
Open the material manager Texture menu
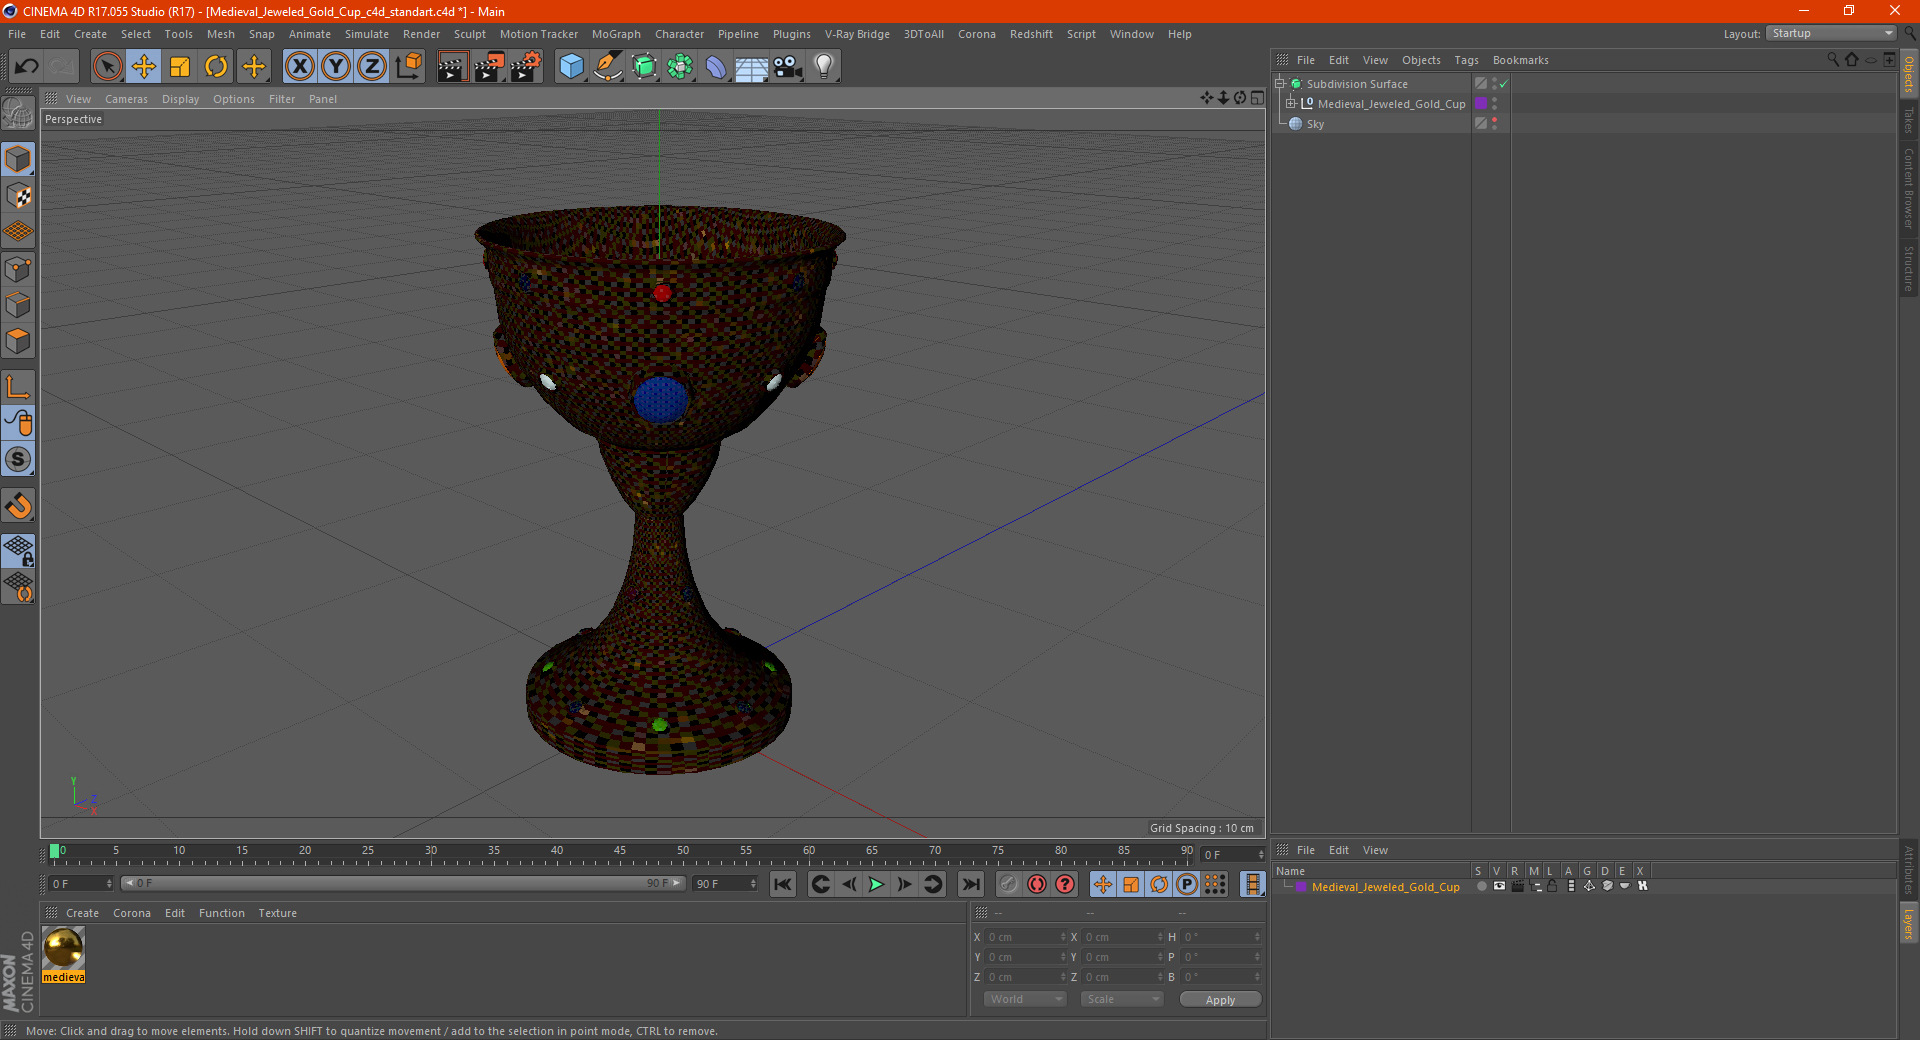[x=277, y=913]
